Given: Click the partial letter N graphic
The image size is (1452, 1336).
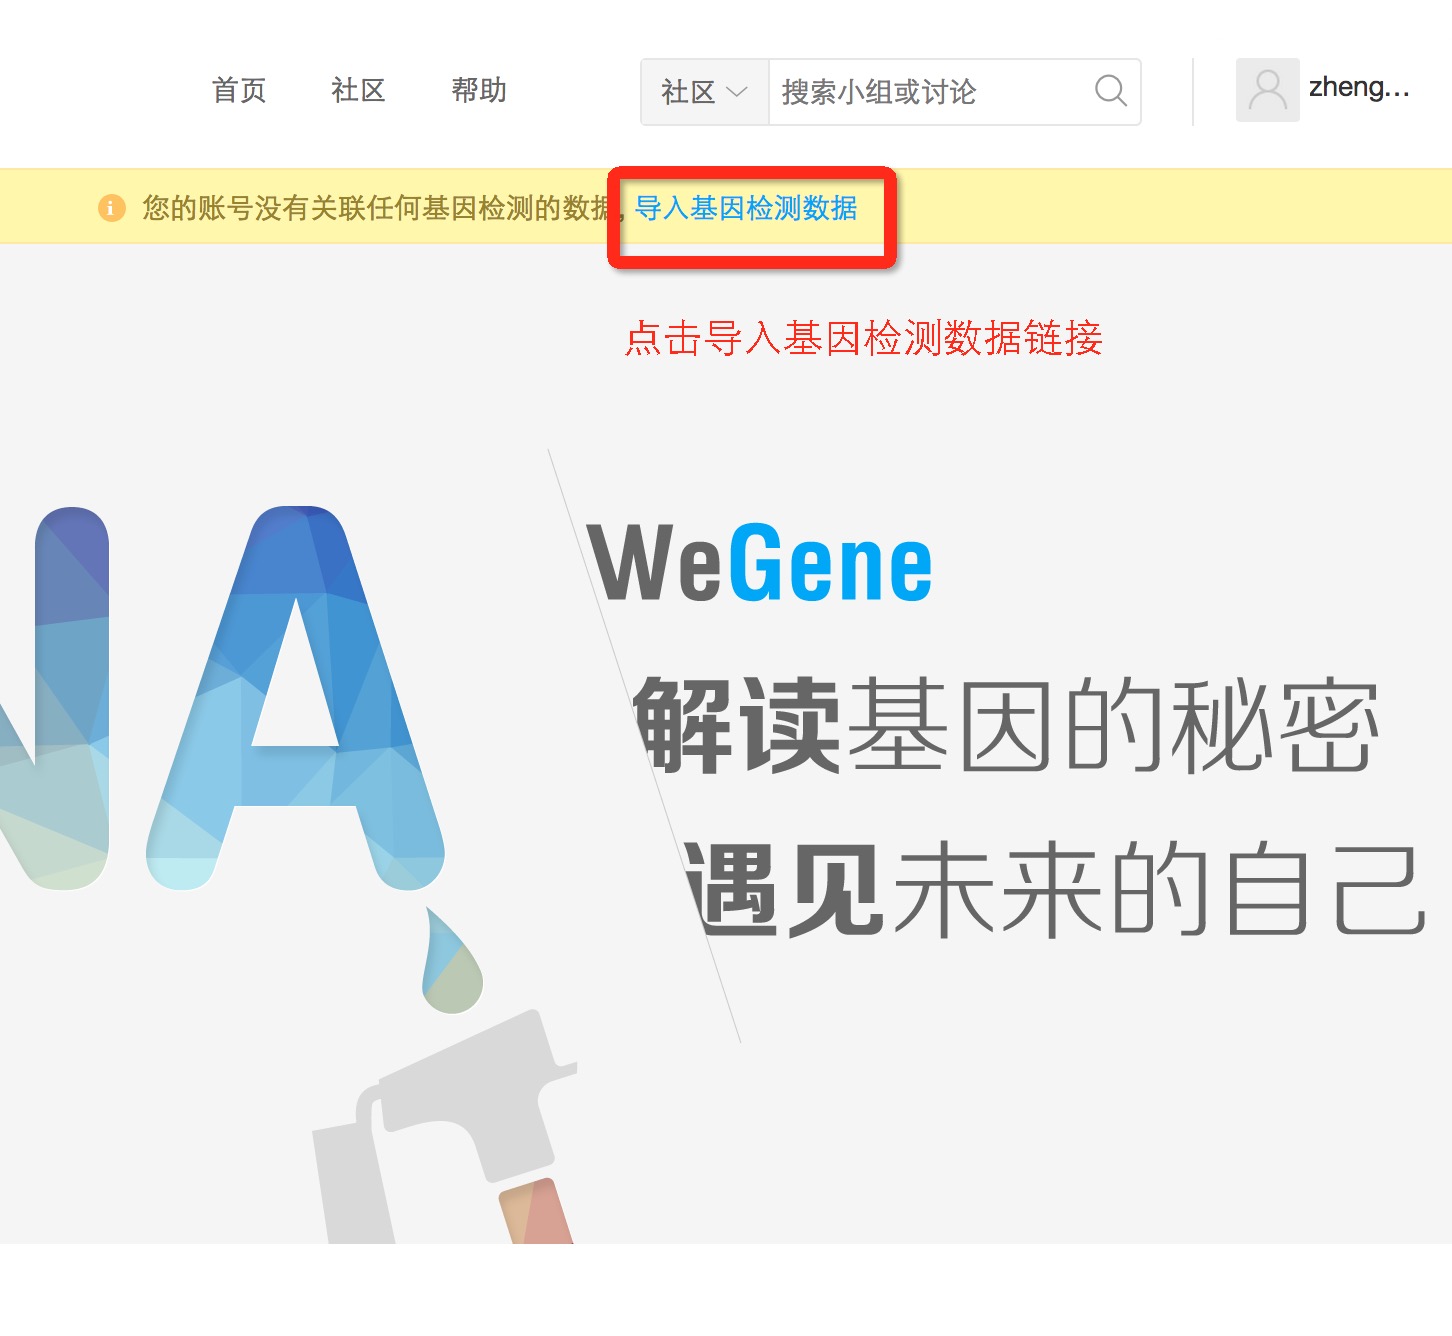Looking at the screenshot, I should click(x=54, y=698).
